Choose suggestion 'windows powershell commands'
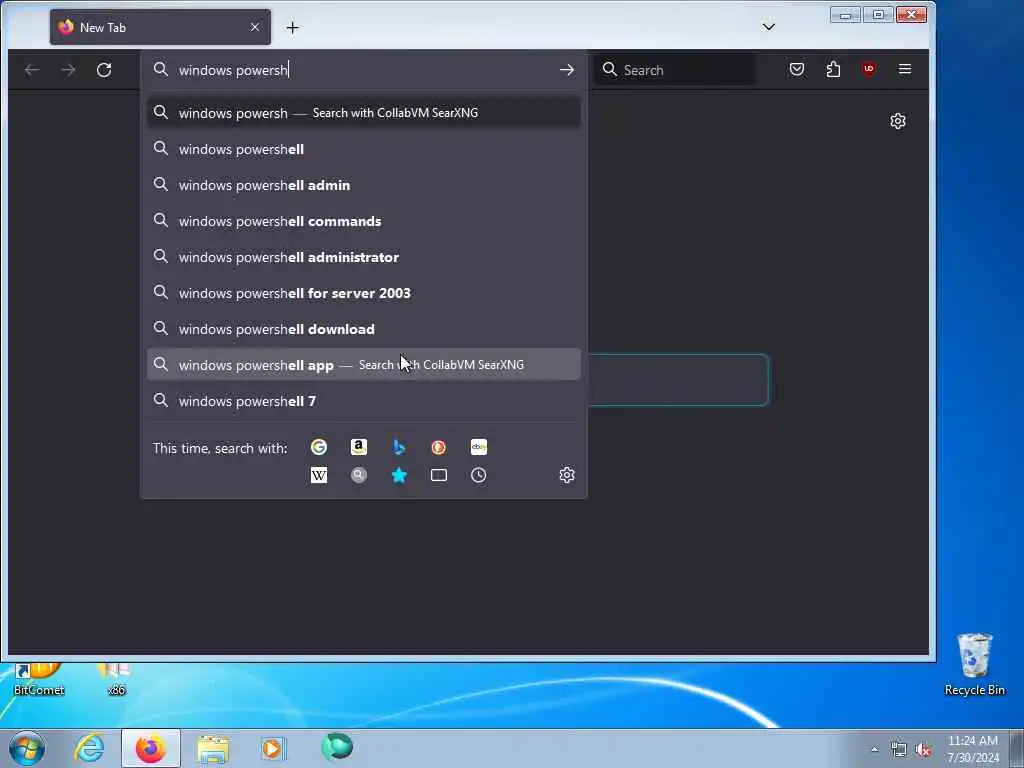Screen dimensions: 1024x768 click(364, 221)
